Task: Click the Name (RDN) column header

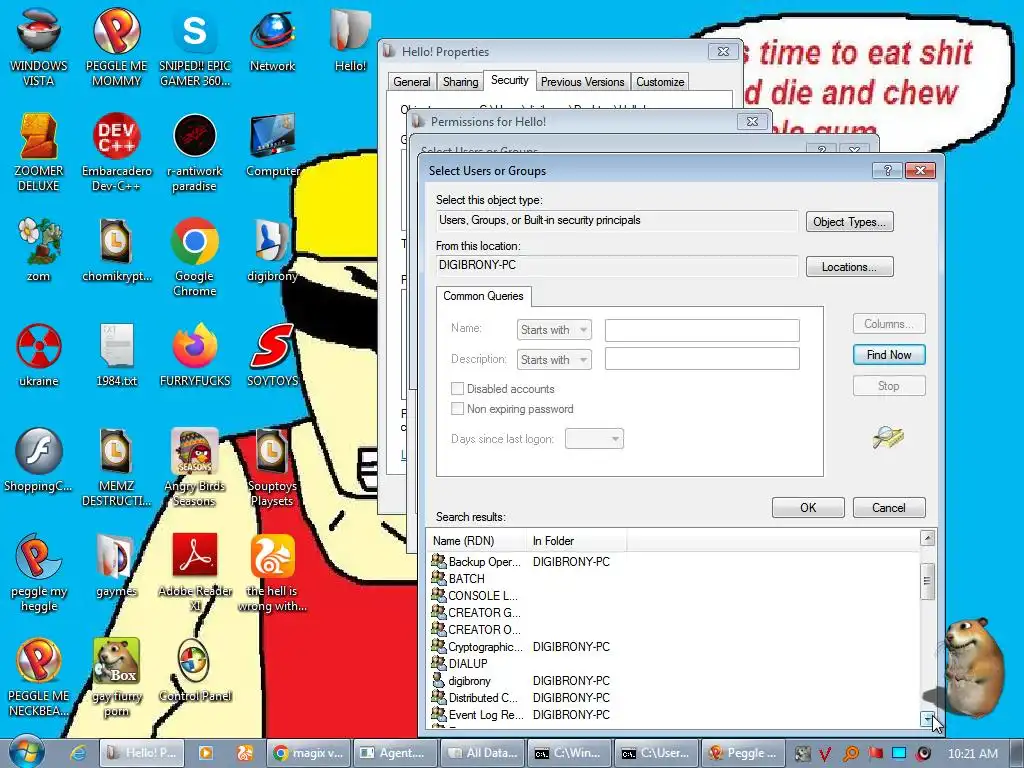Action: [x=477, y=541]
